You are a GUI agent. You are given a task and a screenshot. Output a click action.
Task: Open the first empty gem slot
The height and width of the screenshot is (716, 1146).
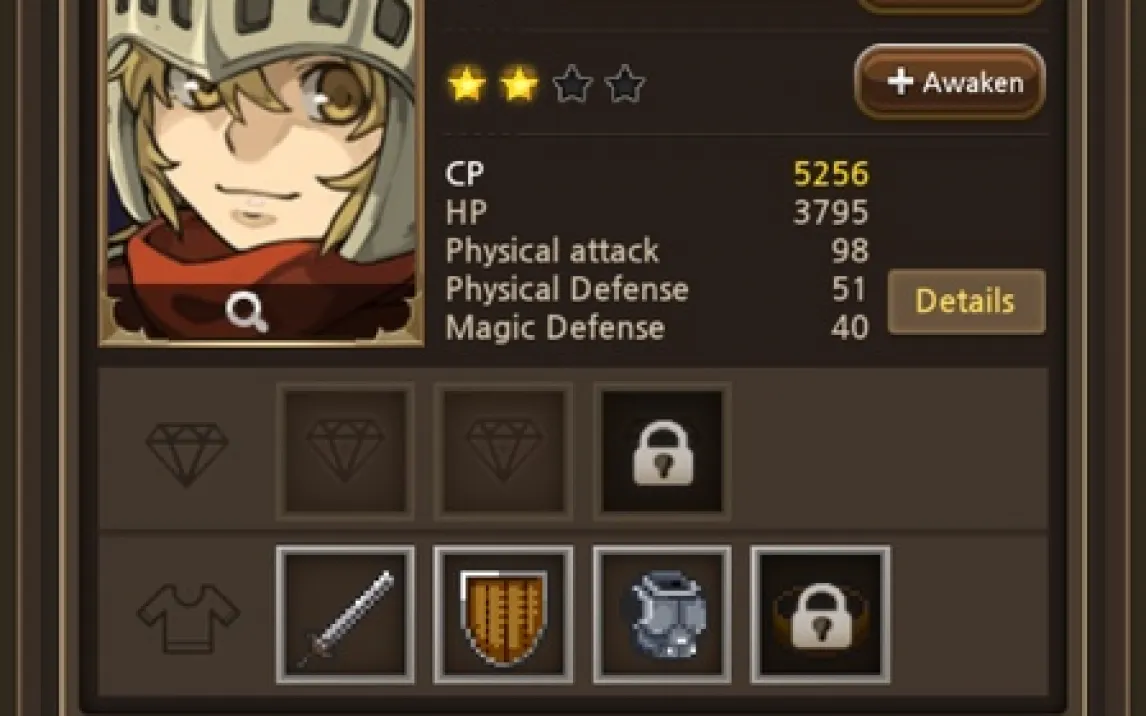pyautogui.click(x=345, y=452)
